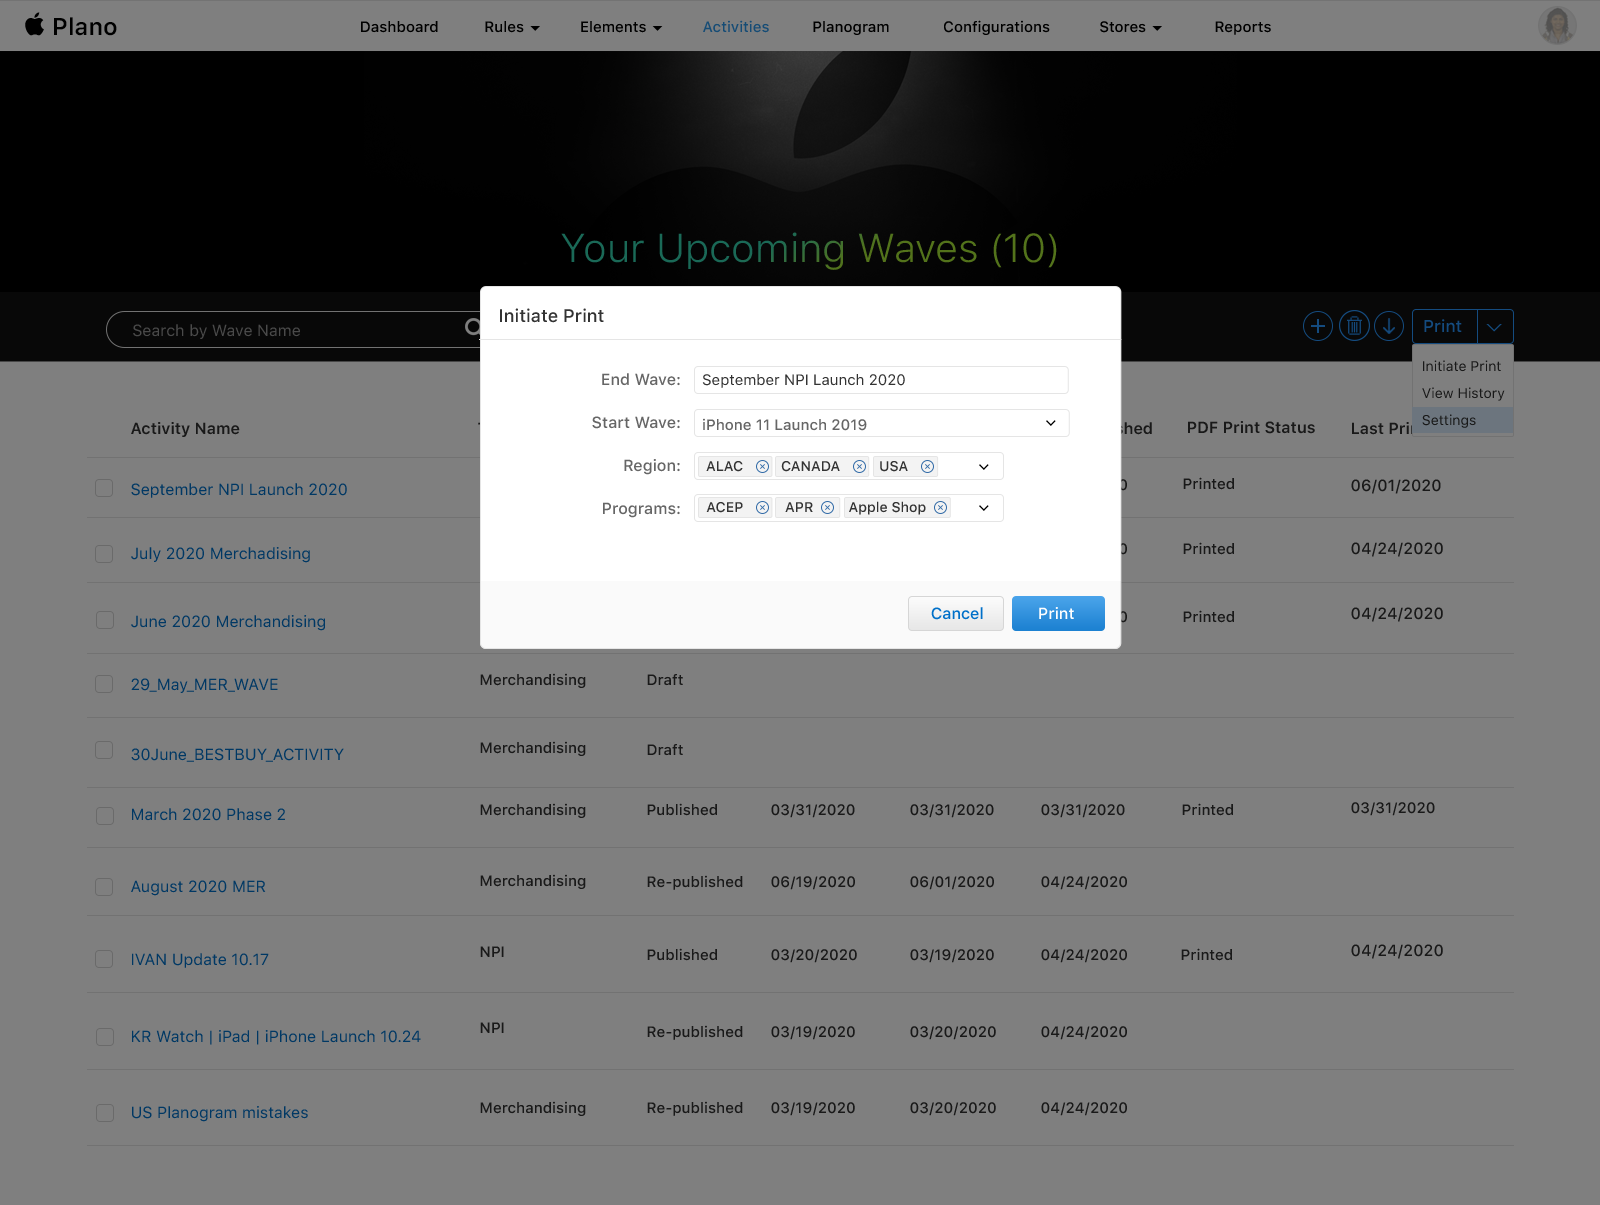
Task: Click the End Wave input field
Action: click(x=881, y=380)
